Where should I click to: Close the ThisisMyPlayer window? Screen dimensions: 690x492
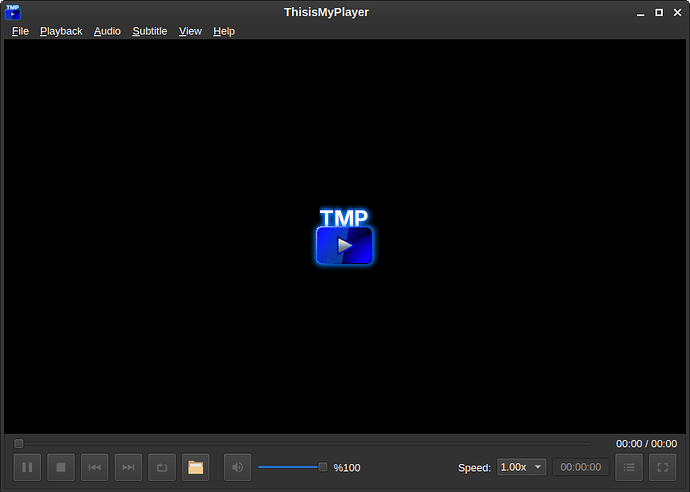tap(678, 12)
